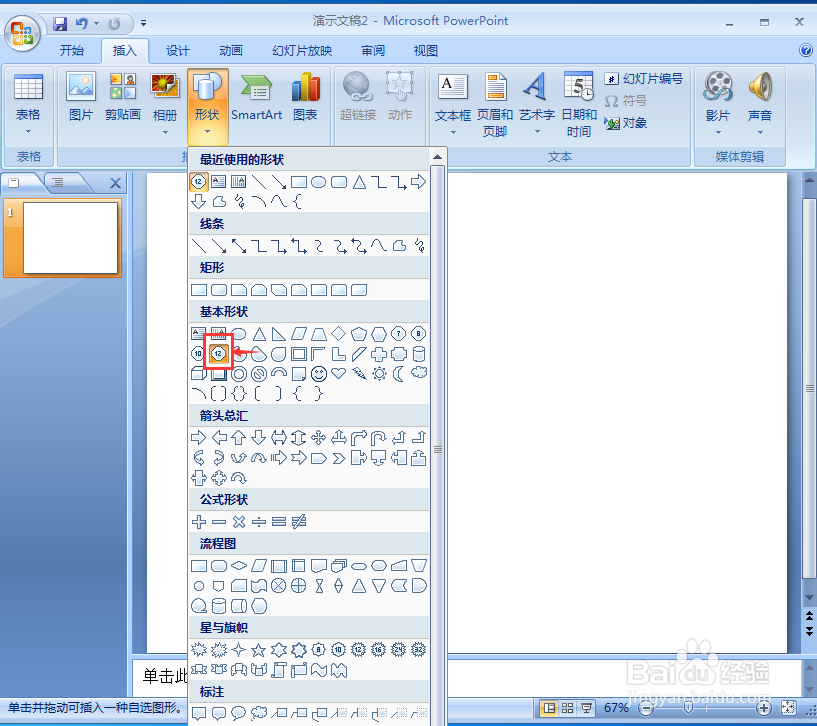Select the rounded rectangle in 矩形
817x726 pixels.
tap(219, 290)
